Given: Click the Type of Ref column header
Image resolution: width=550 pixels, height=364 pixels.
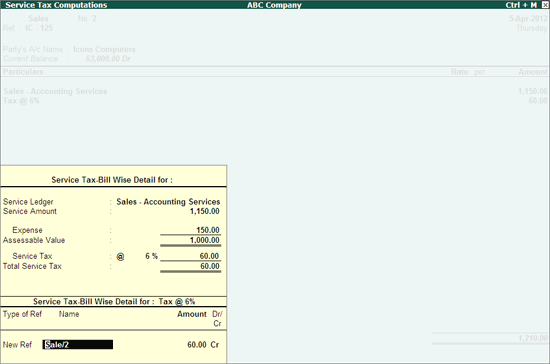Looking at the screenshot, I should tap(22, 314).
